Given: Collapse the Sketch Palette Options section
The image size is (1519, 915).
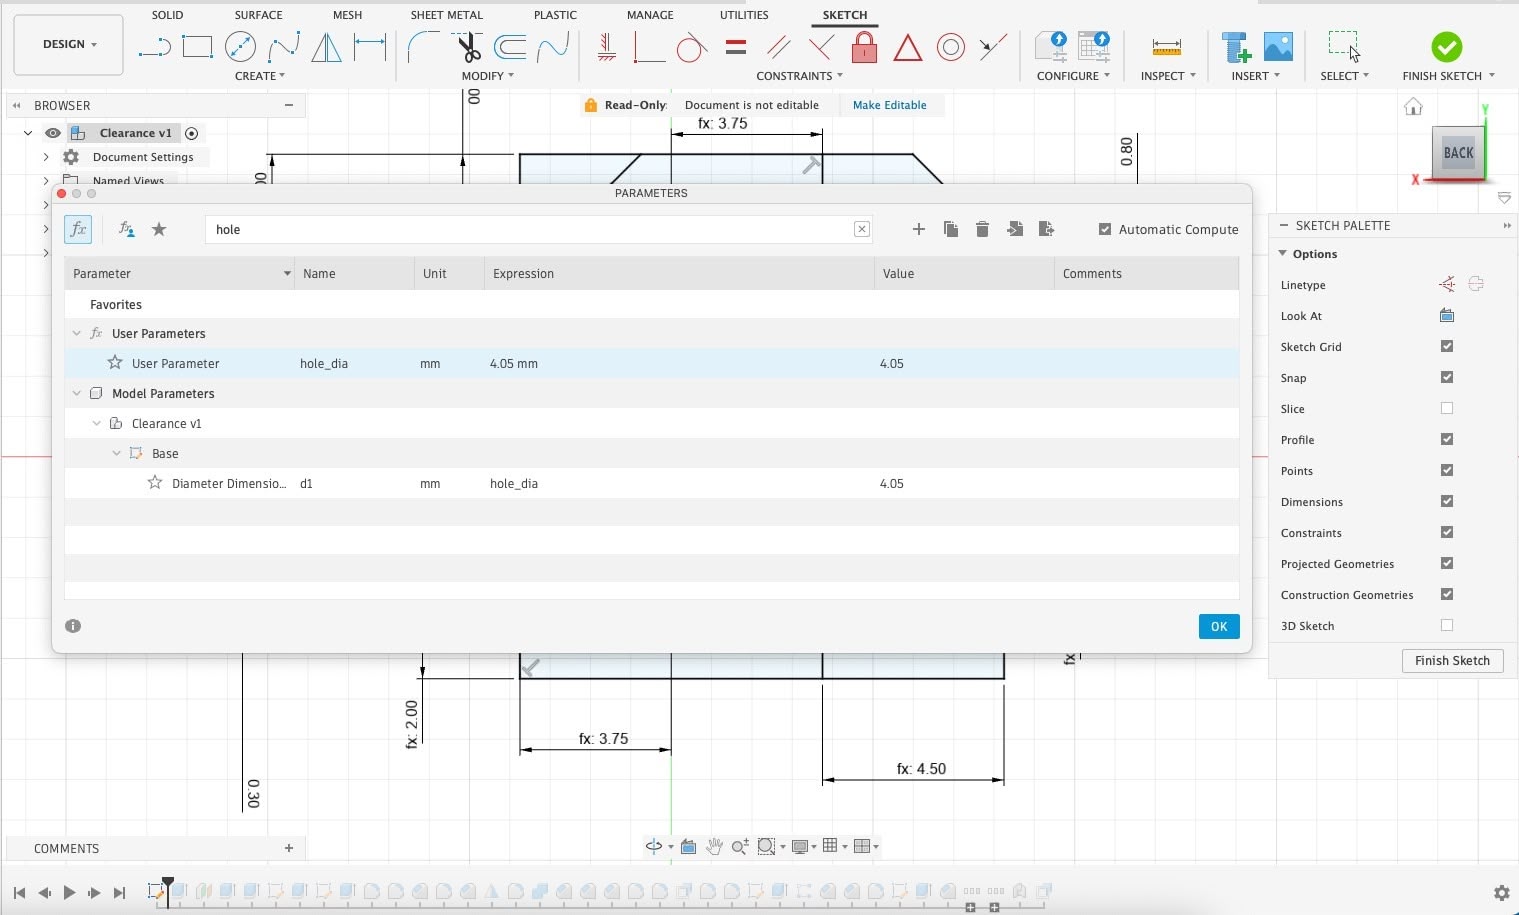Looking at the screenshot, I should [x=1283, y=254].
